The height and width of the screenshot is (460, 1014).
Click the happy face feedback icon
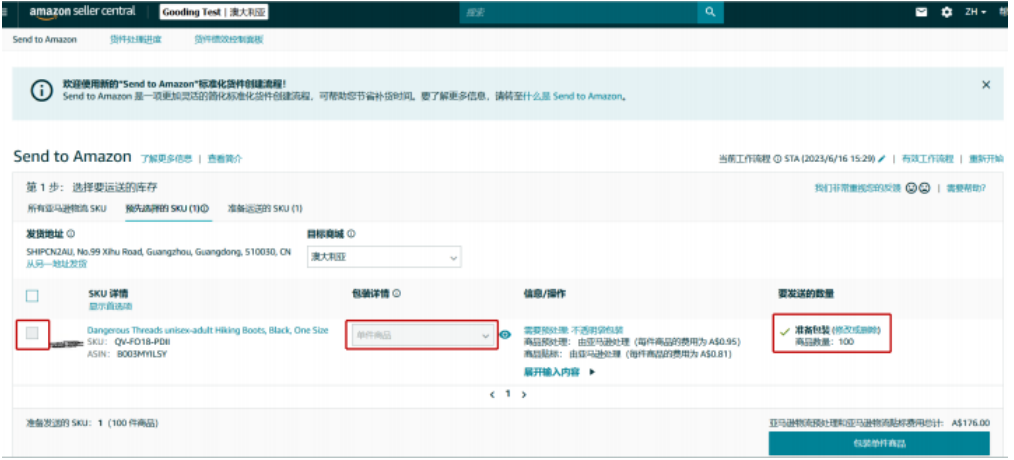point(911,188)
